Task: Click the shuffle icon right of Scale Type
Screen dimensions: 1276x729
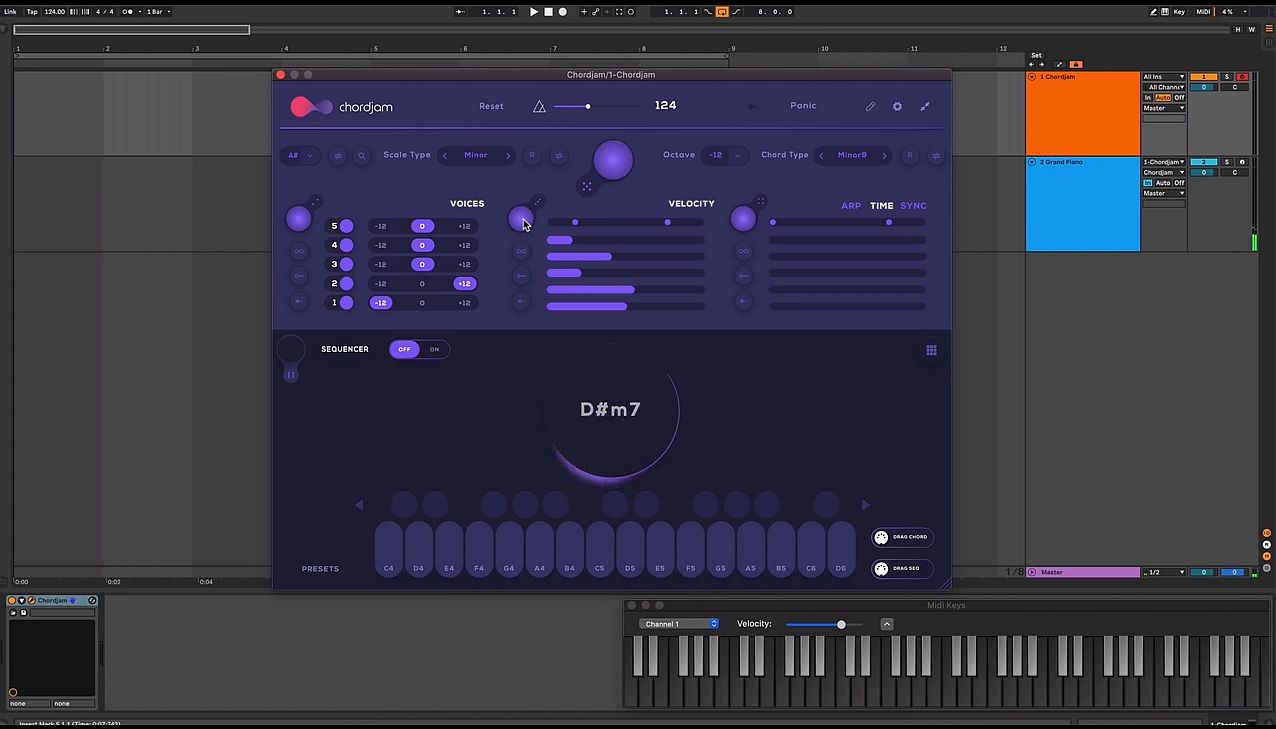Action: pyautogui.click(x=558, y=155)
